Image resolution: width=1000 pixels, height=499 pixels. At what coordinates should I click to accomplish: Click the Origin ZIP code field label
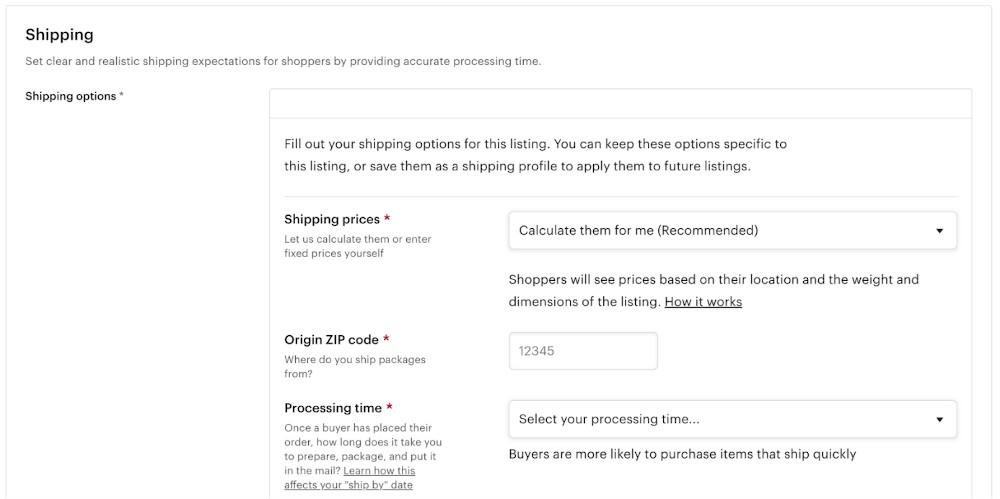pos(330,340)
